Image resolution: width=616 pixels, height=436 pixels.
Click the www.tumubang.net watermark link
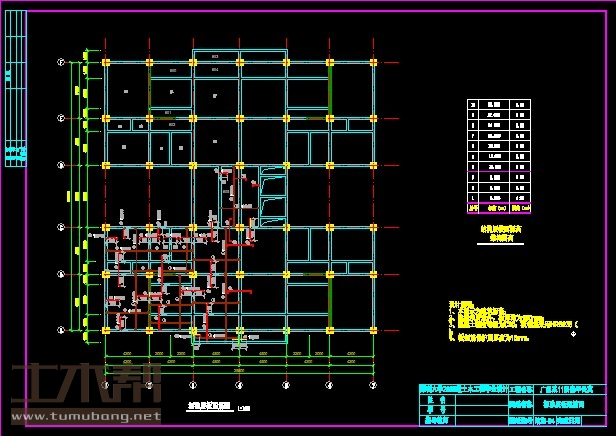point(86,415)
